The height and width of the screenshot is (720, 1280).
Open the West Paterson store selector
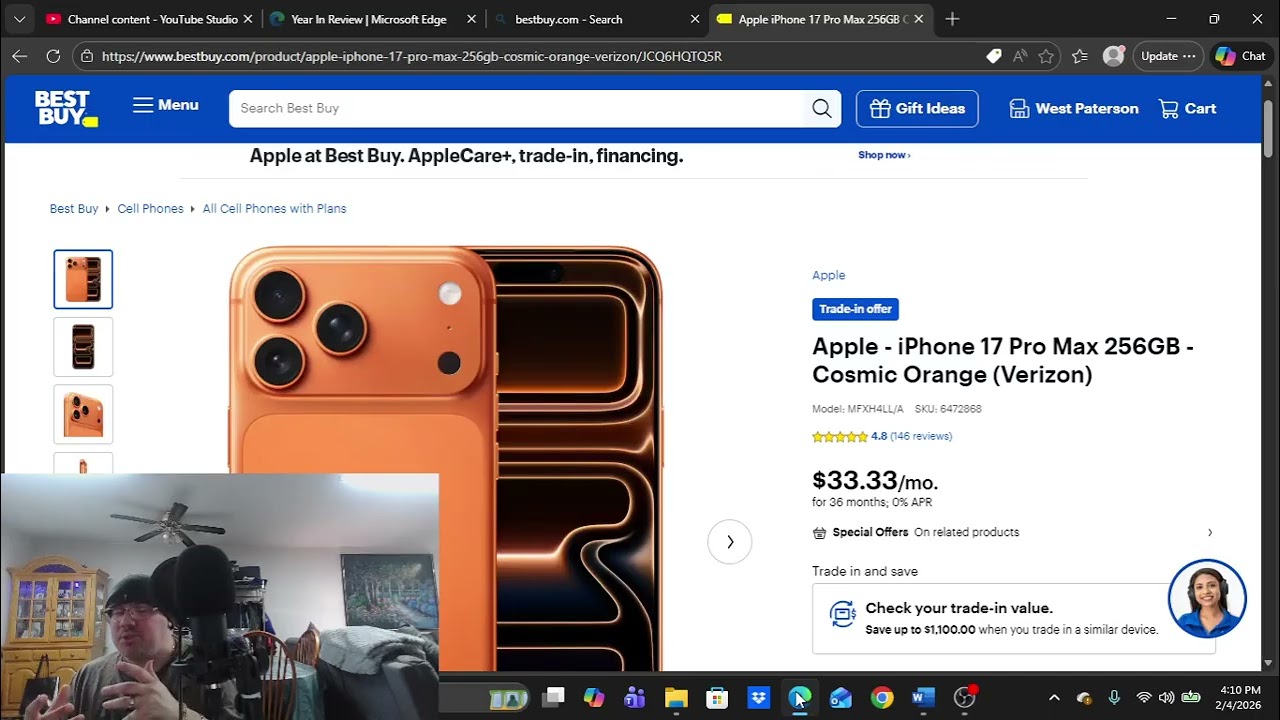coord(1074,108)
